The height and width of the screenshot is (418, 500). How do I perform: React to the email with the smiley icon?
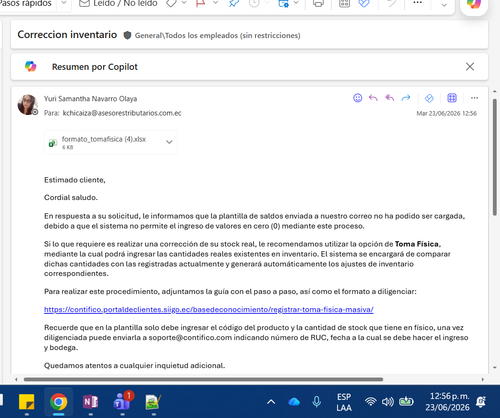[357, 98]
